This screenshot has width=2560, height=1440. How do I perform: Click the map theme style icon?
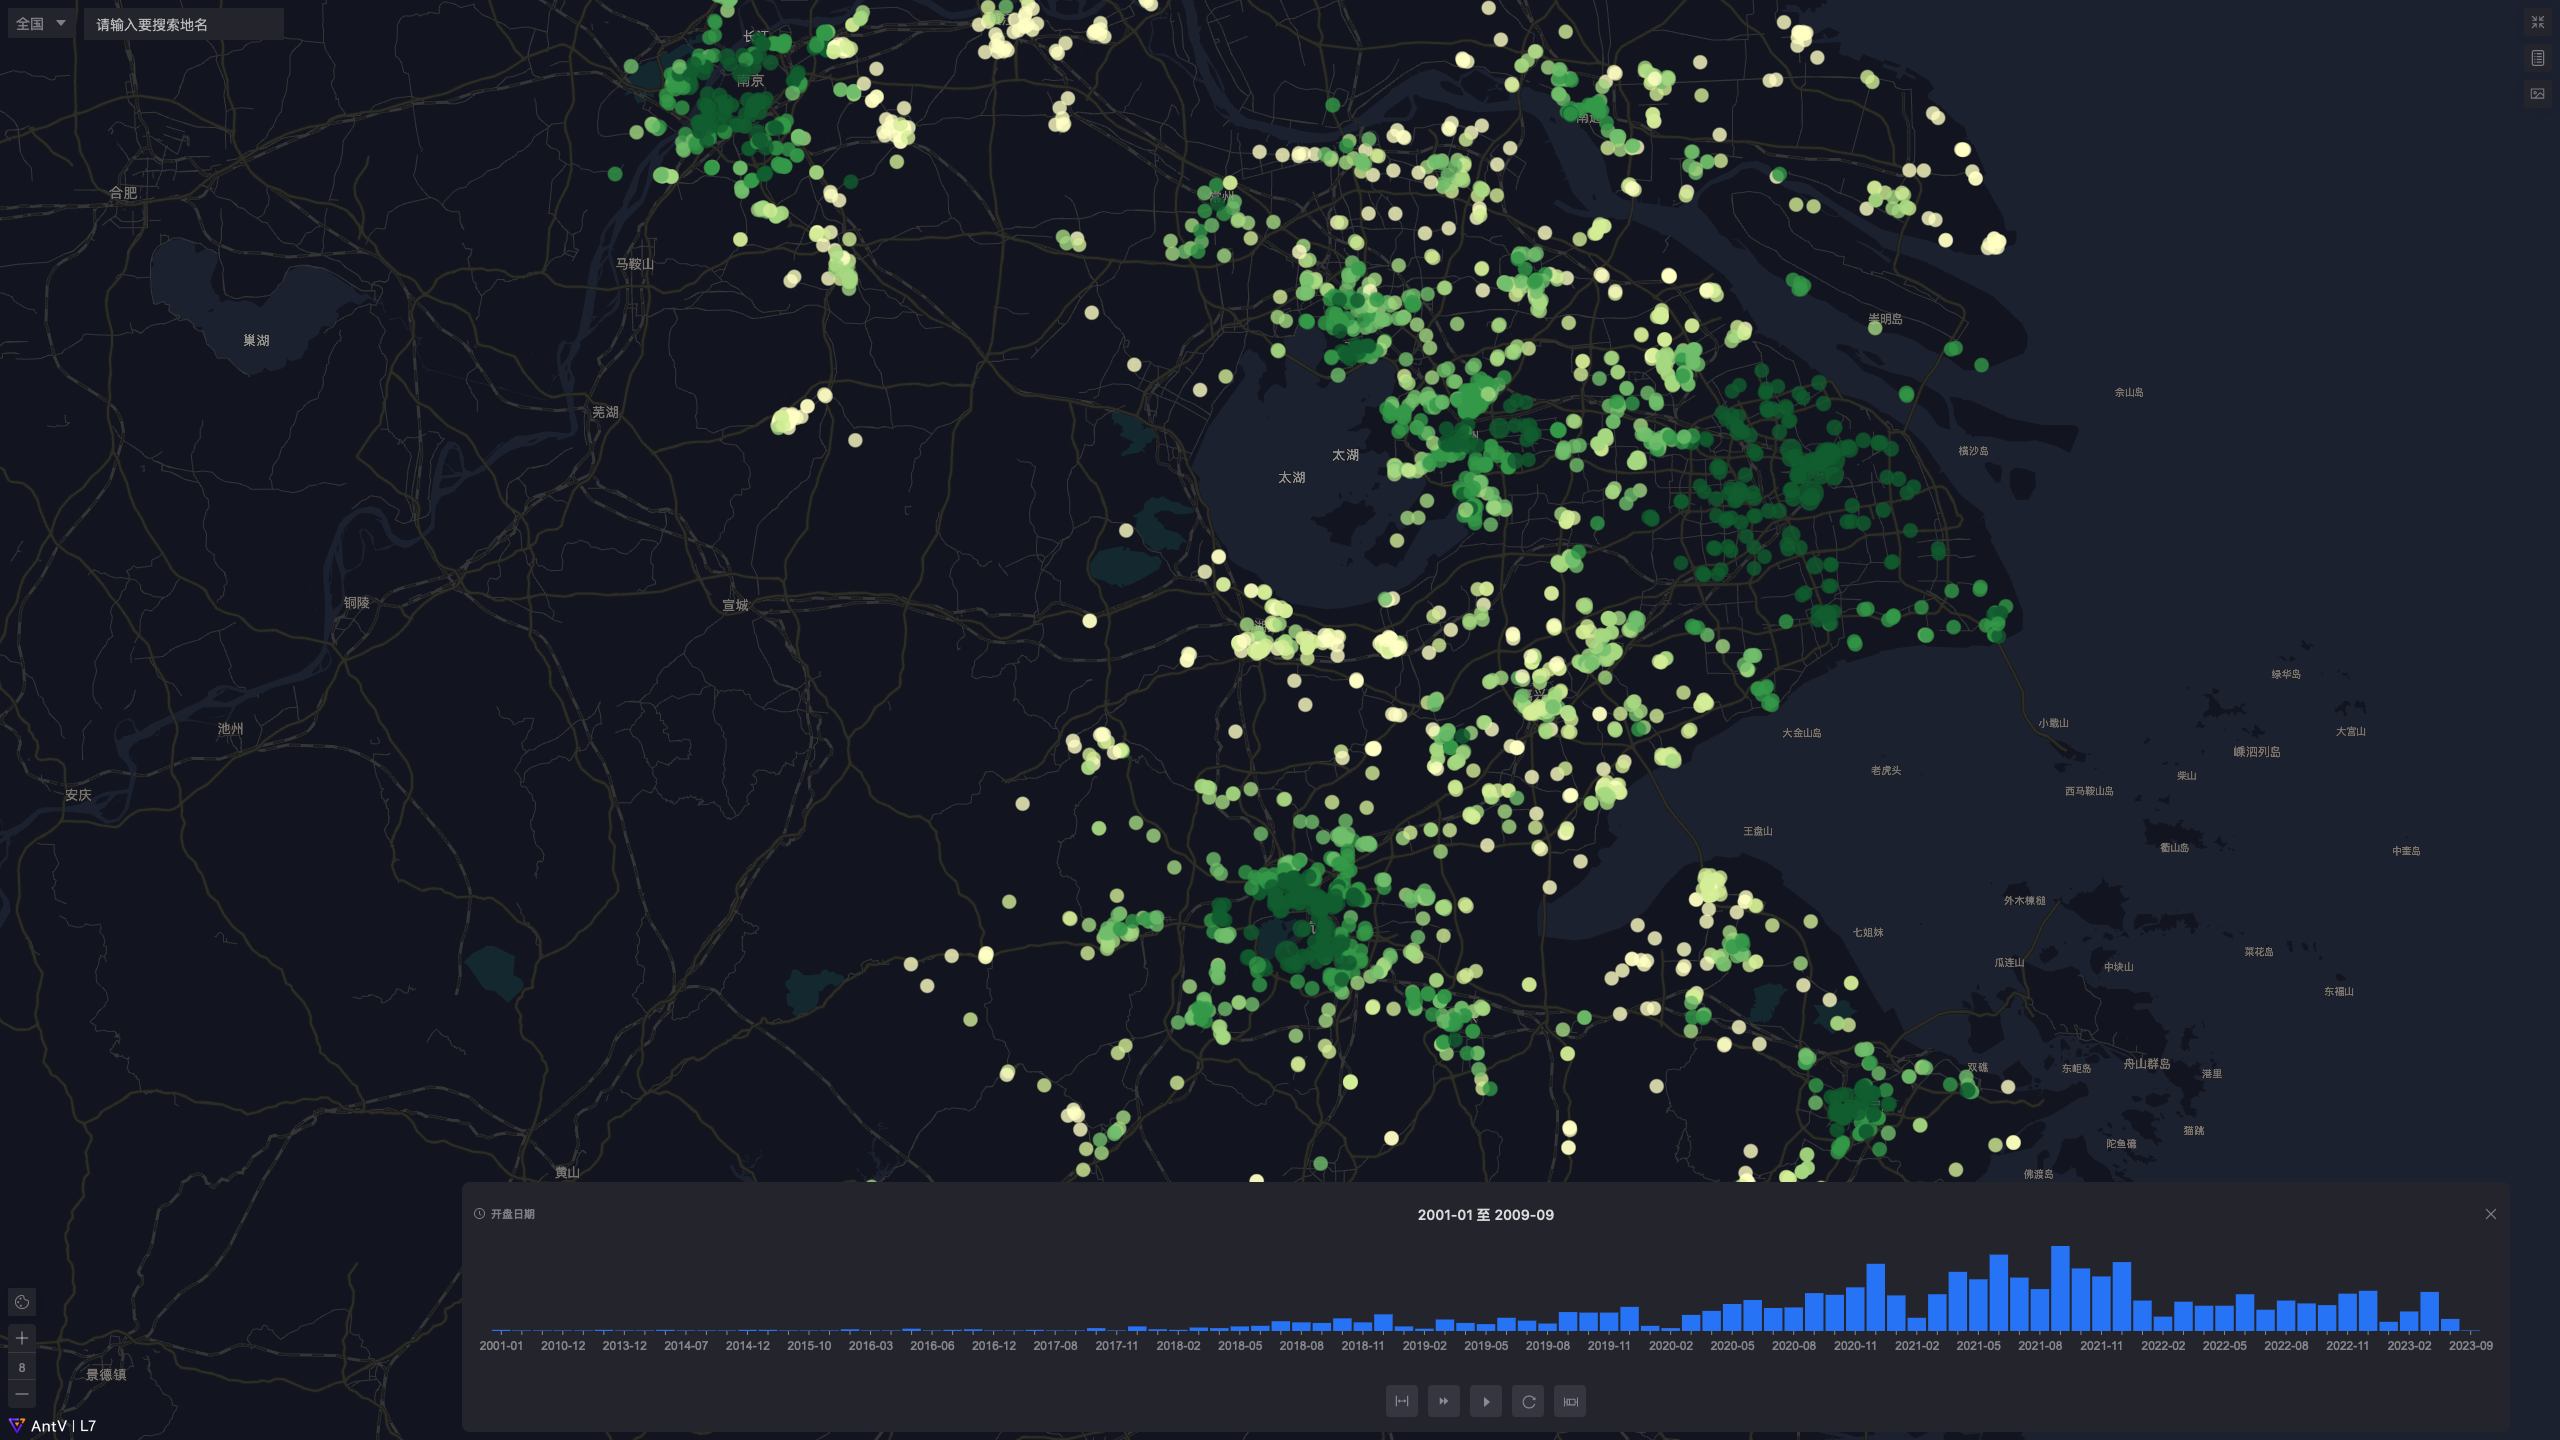point(22,1302)
